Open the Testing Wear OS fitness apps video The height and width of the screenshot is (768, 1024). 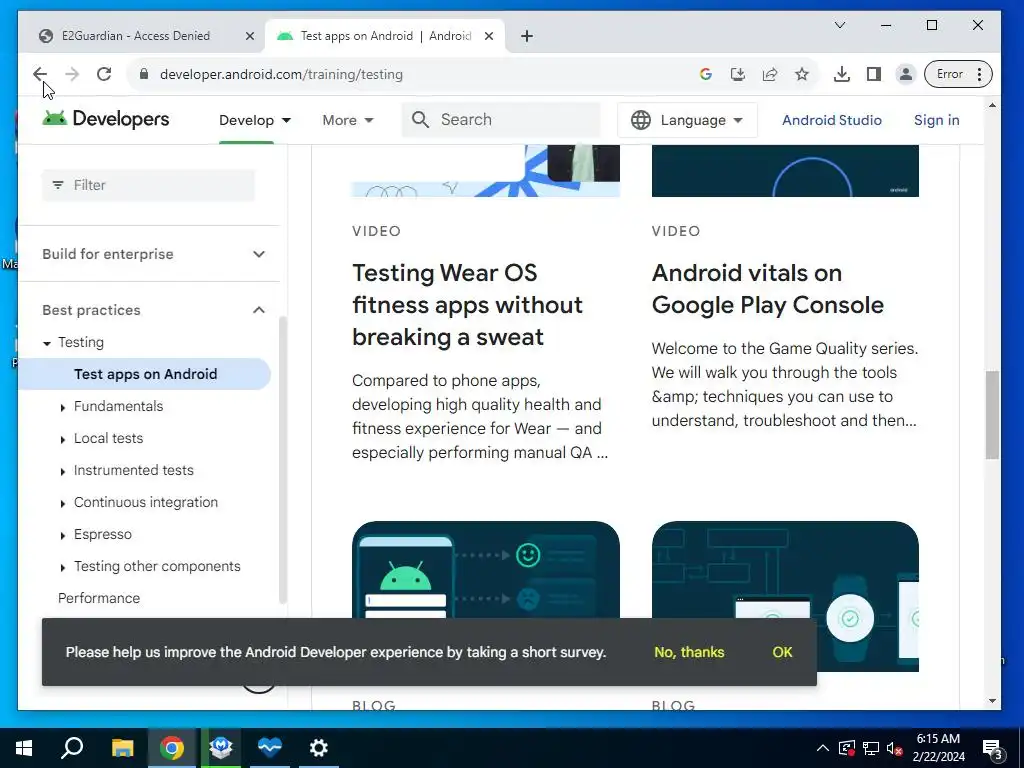(467, 305)
